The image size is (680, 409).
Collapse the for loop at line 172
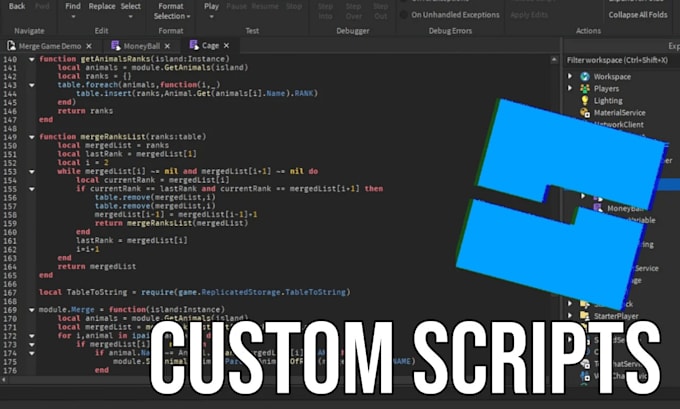coord(32,336)
